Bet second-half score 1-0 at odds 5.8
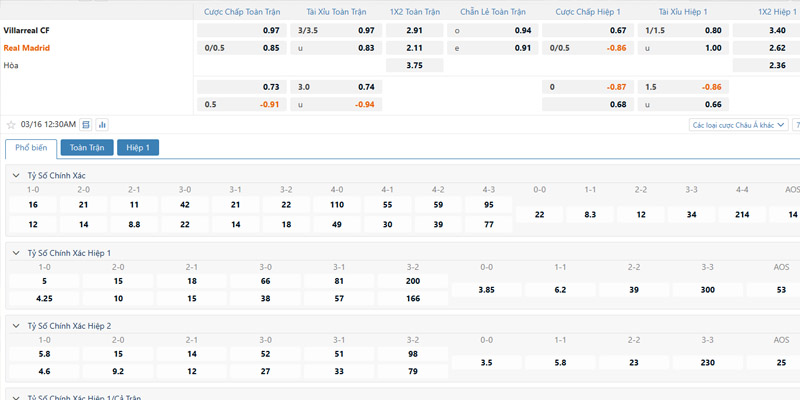The width and height of the screenshot is (800, 400). click(44, 354)
